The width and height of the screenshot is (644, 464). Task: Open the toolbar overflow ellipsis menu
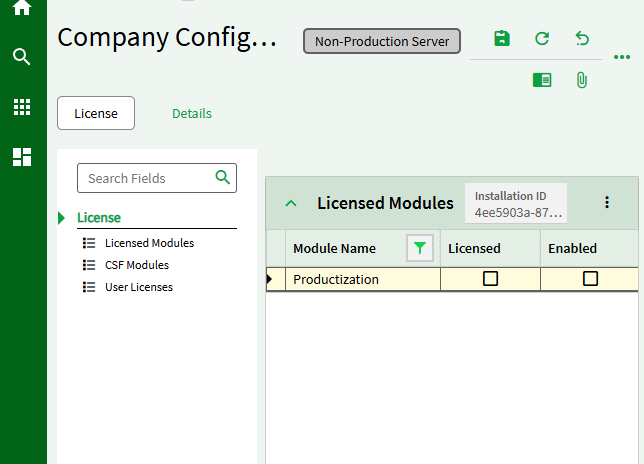coord(621,57)
